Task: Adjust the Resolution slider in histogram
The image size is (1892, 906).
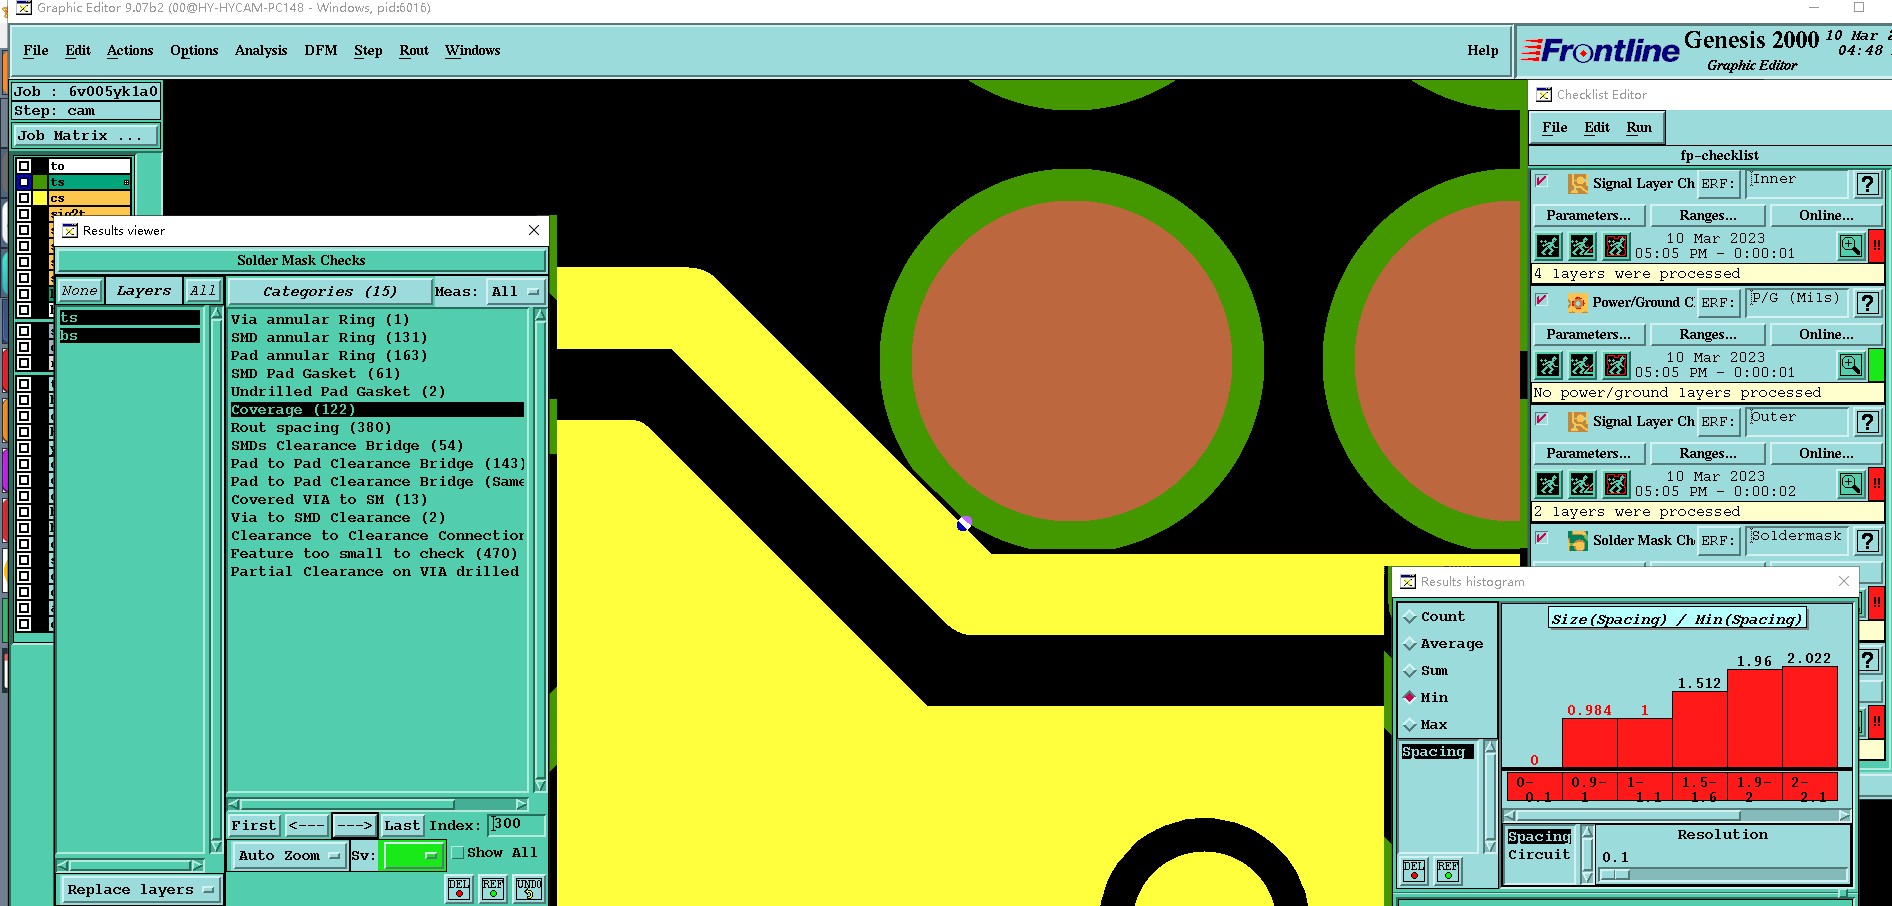Action: pyautogui.click(x=1722, y=874)
